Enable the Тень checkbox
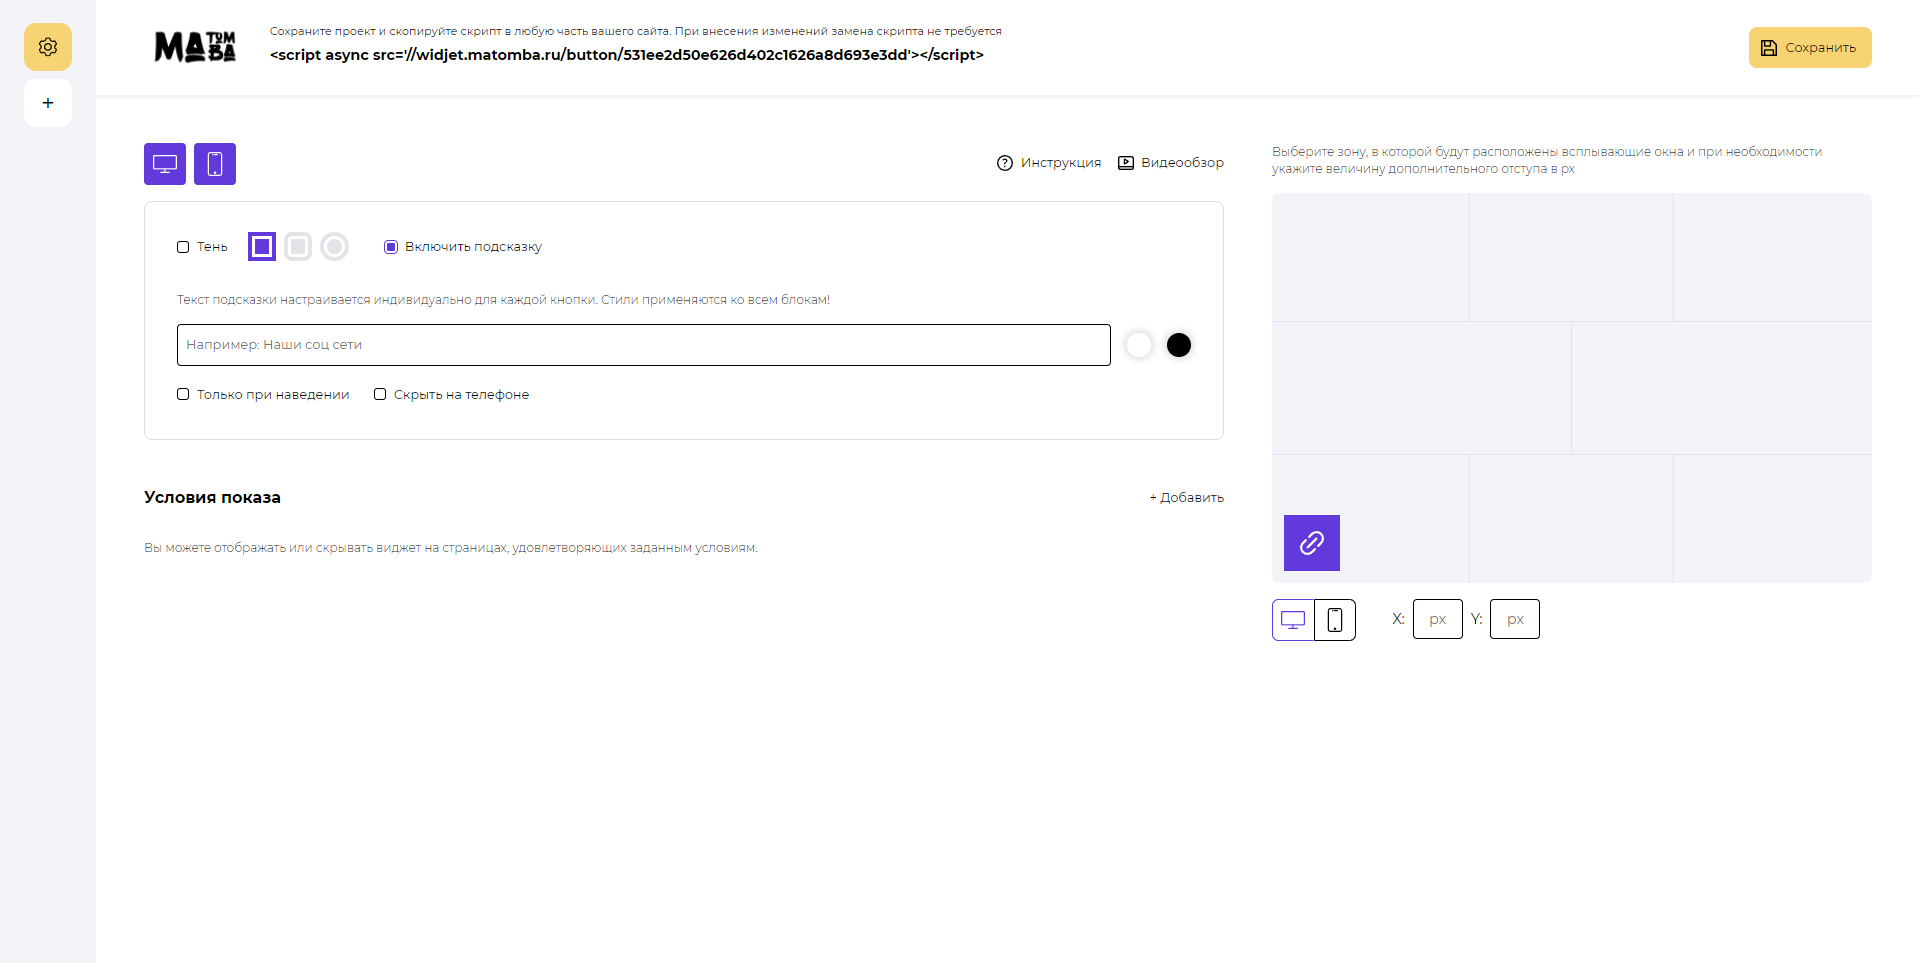This screenshot has height=963, width=1919. click(183, 247)
